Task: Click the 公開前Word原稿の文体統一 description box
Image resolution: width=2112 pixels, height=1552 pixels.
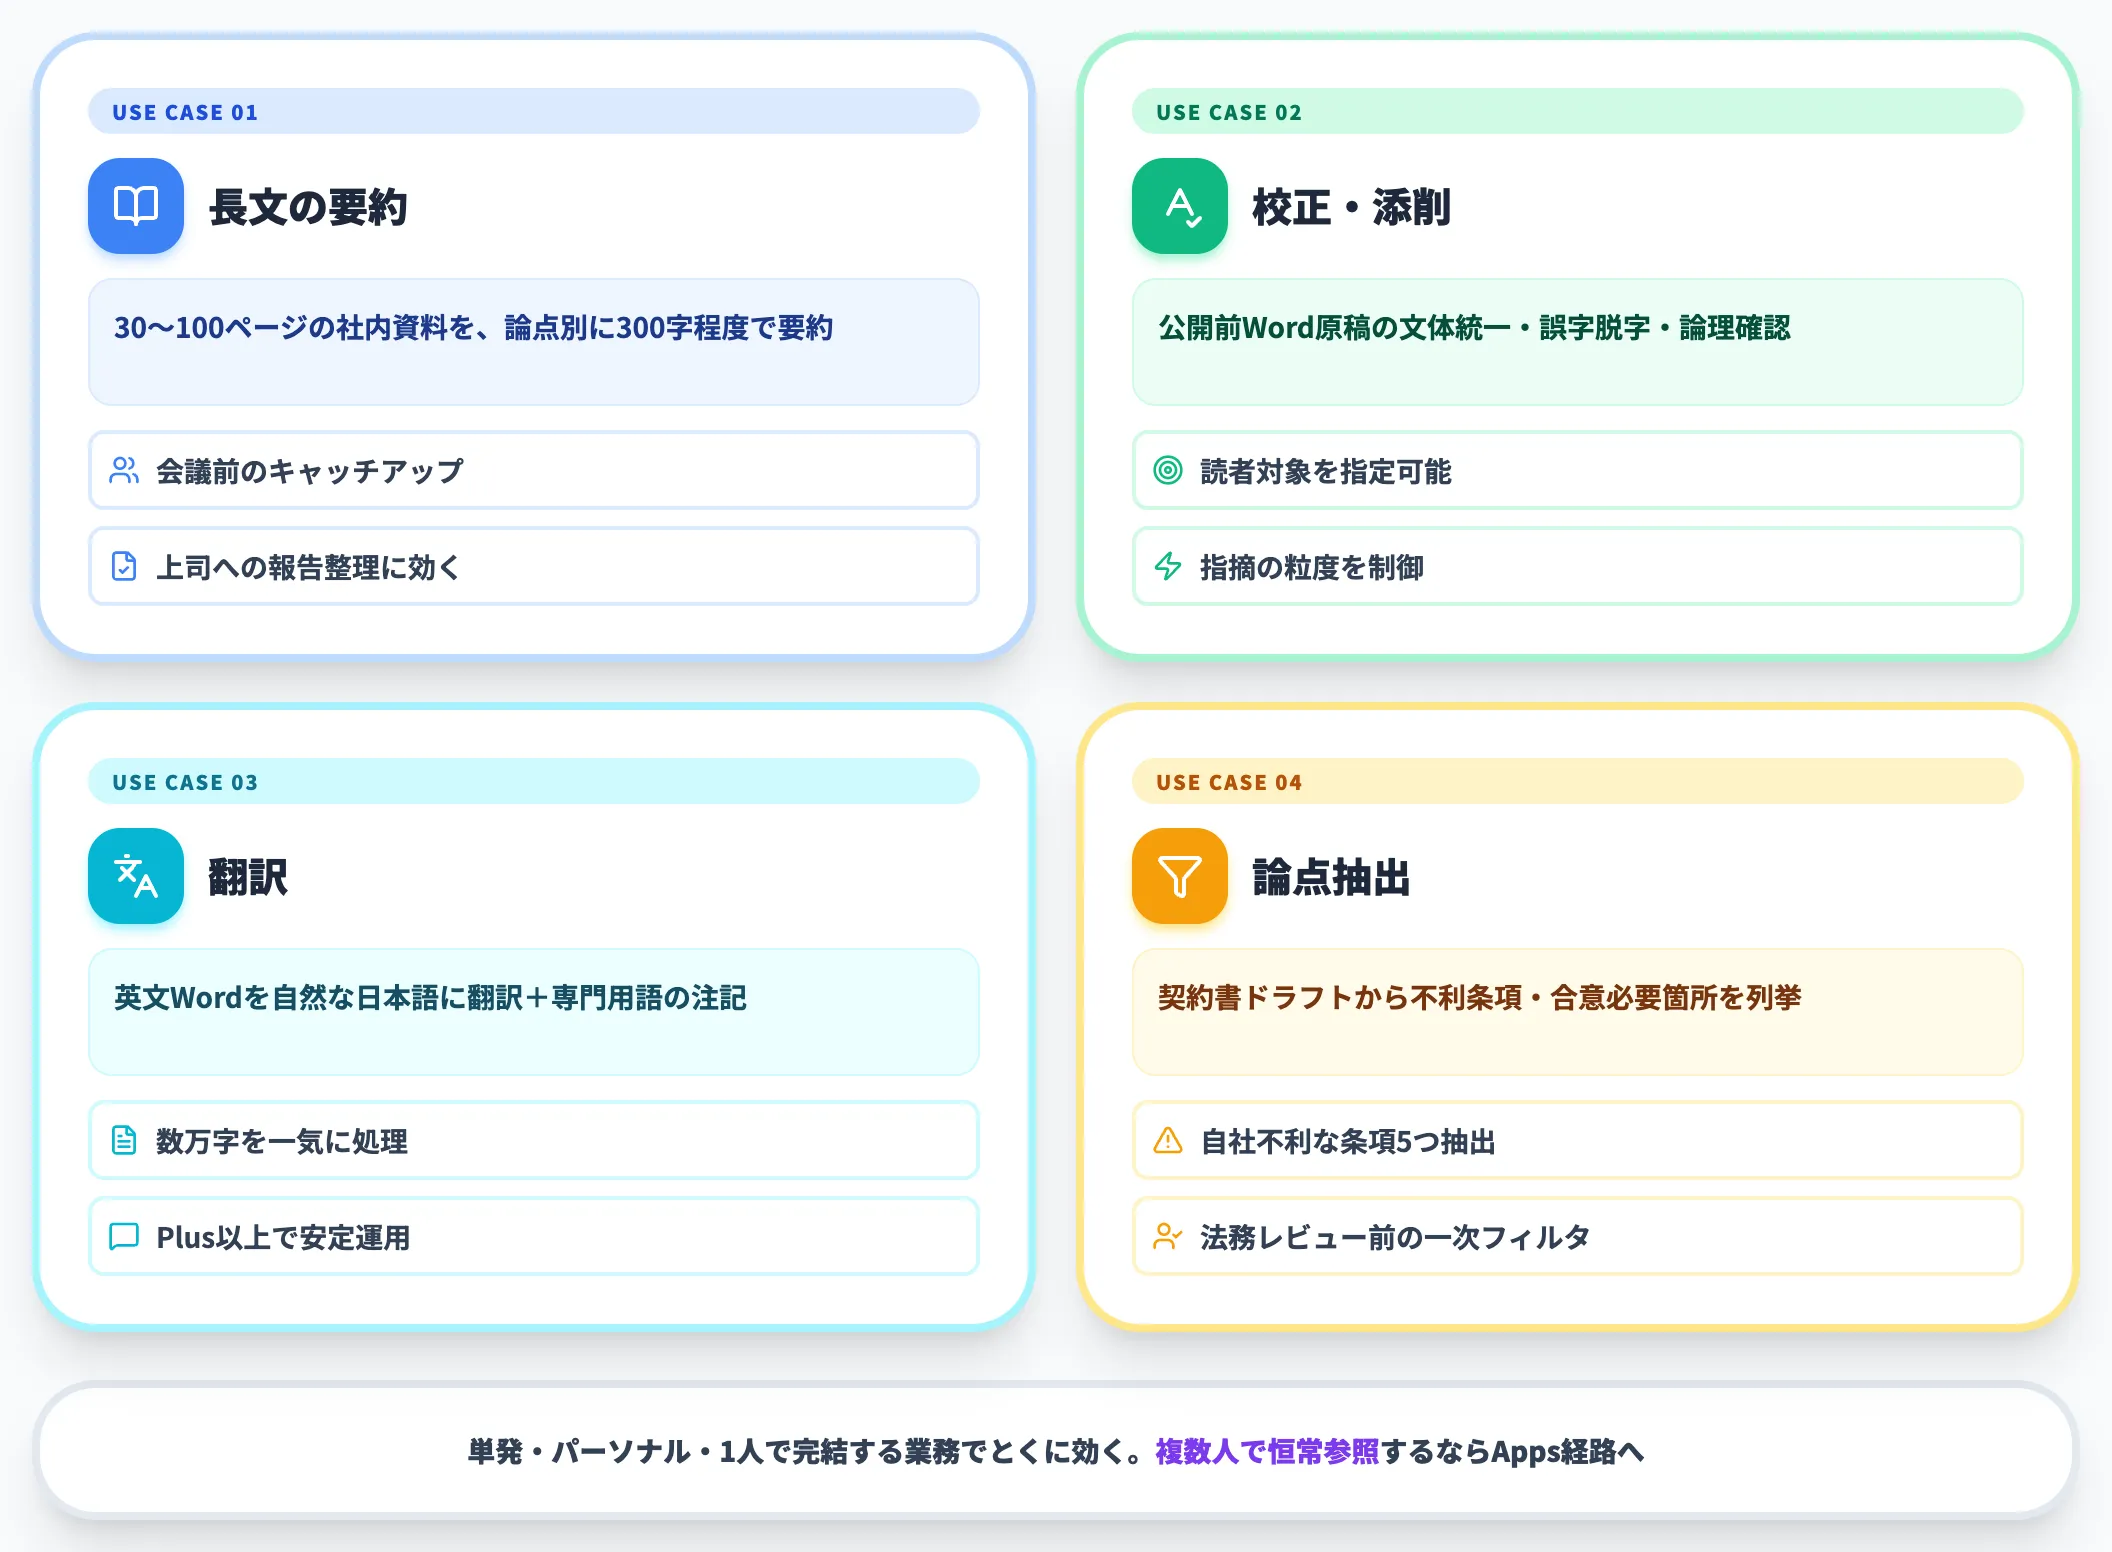Action: 1578,342
